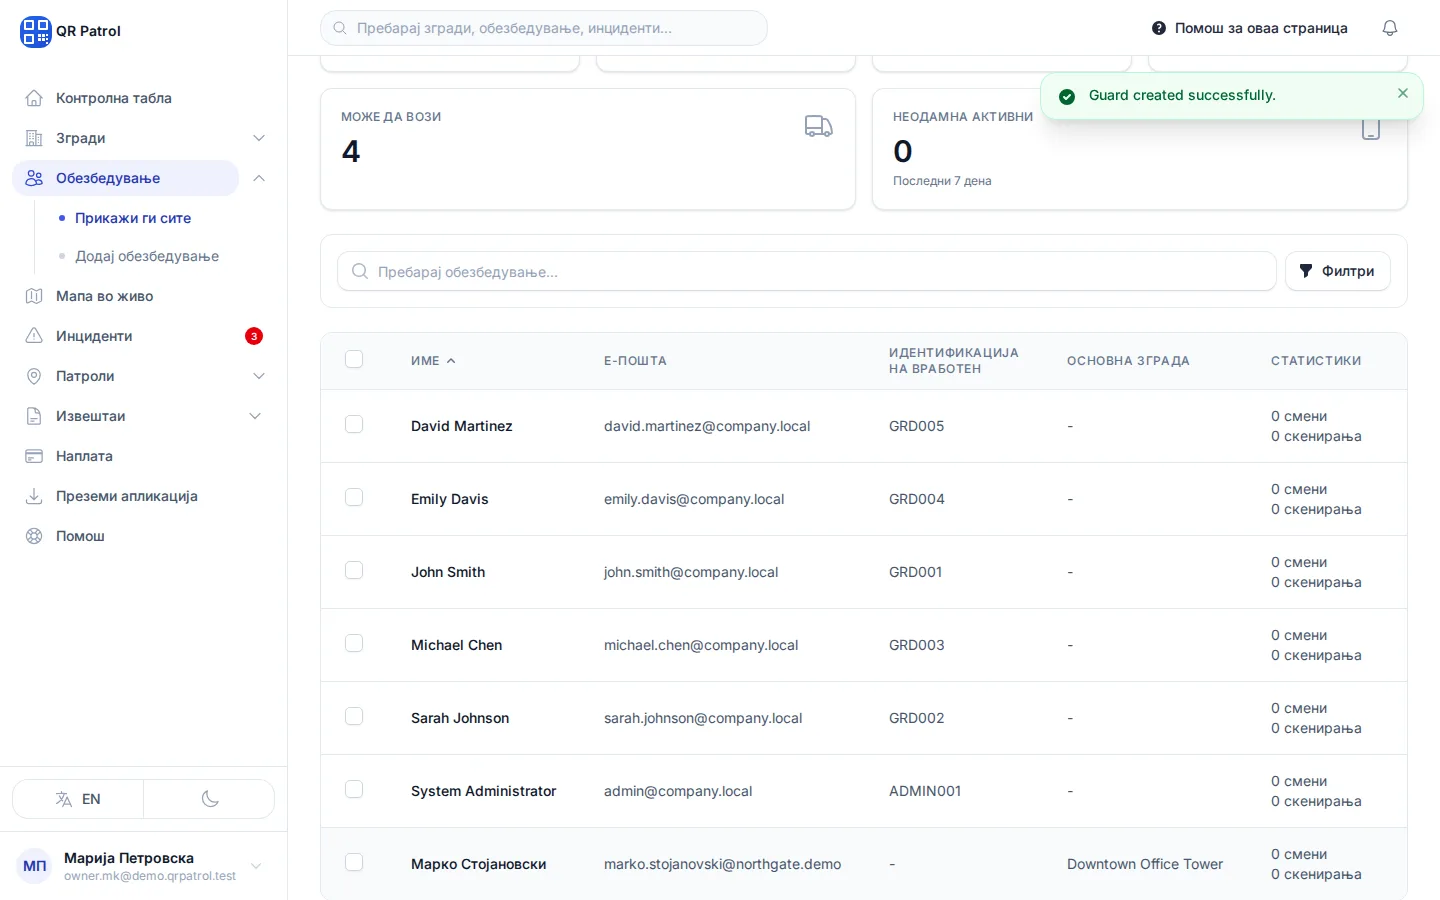Check the David Martinez row checkbox
This screenshot has height=900, width=1440.
click(x=354, y=424)
